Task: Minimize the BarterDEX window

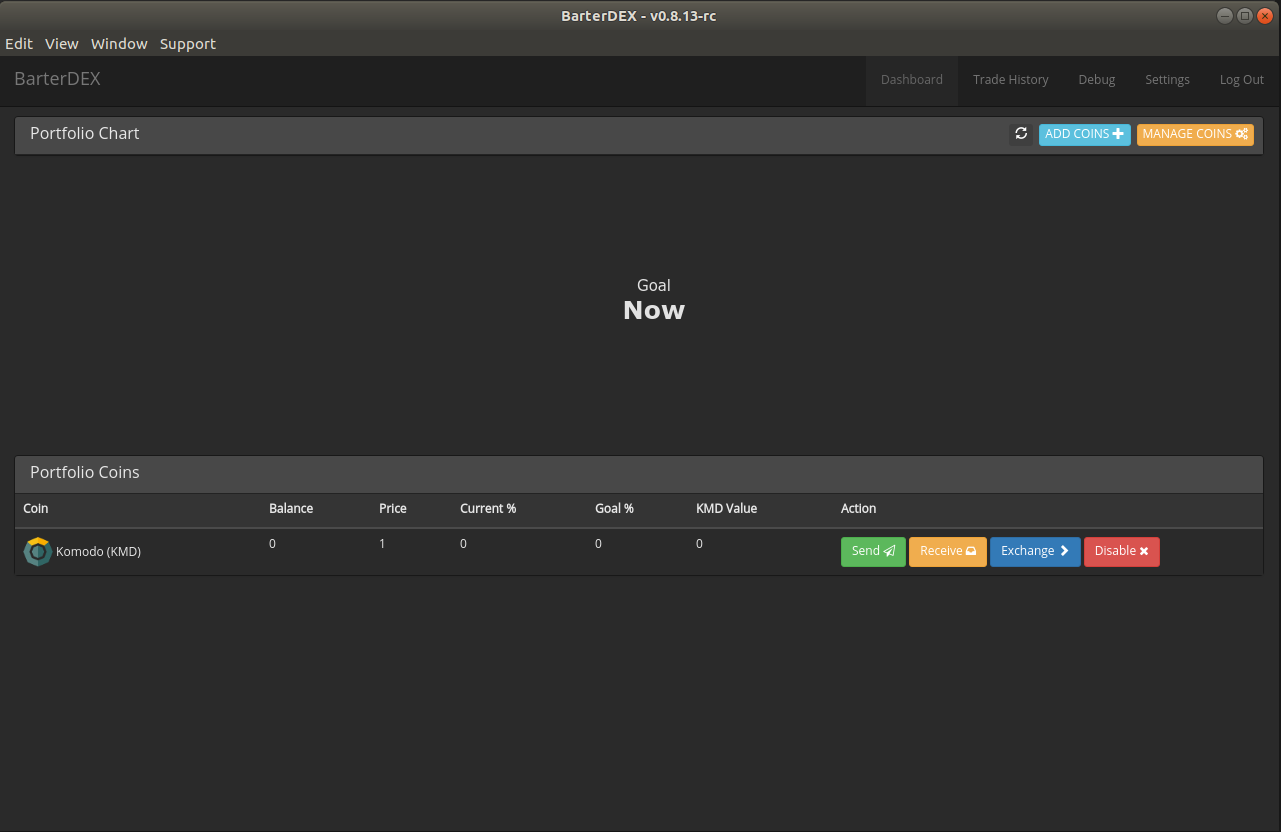Action: click(x=1225, y=15)
